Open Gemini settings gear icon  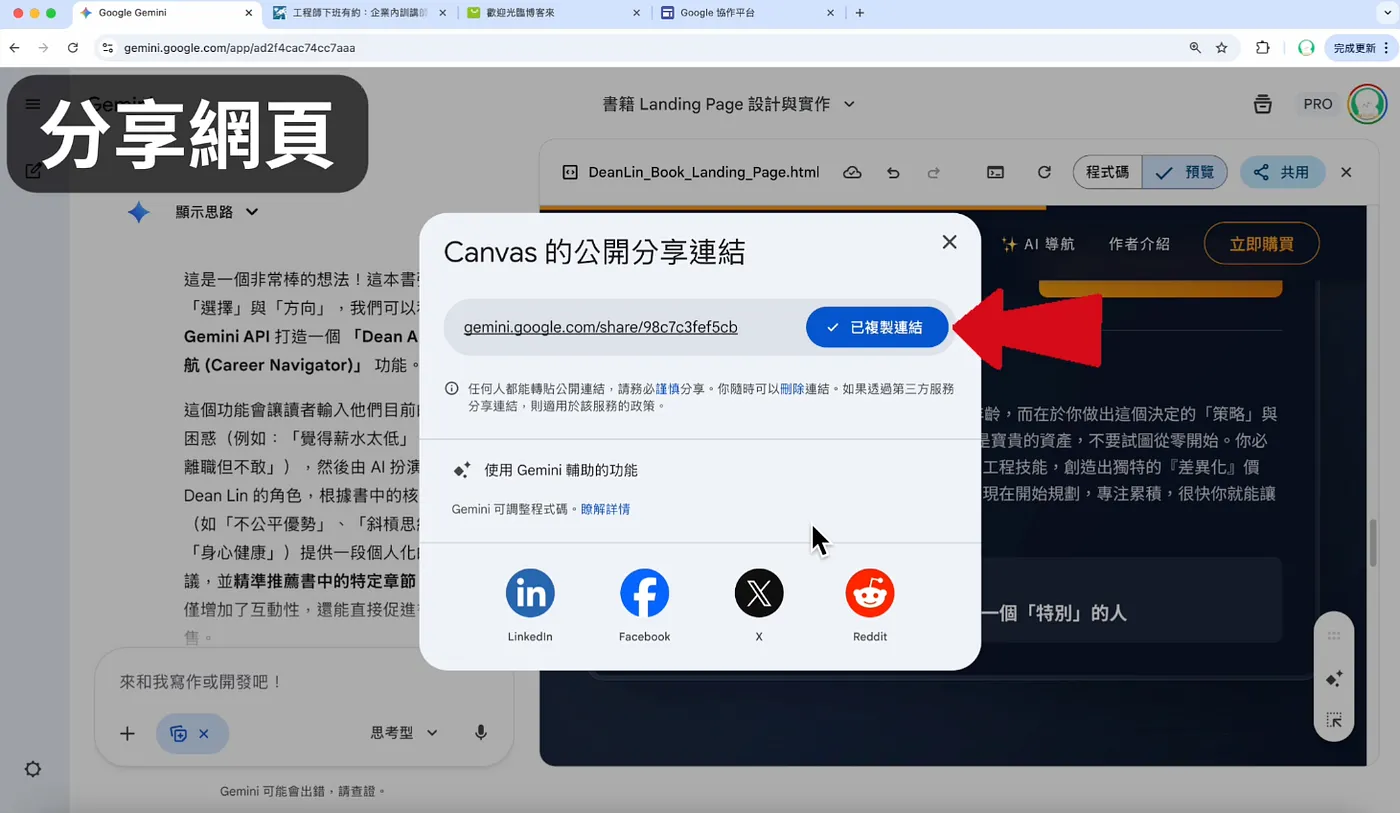coord(33,769)
